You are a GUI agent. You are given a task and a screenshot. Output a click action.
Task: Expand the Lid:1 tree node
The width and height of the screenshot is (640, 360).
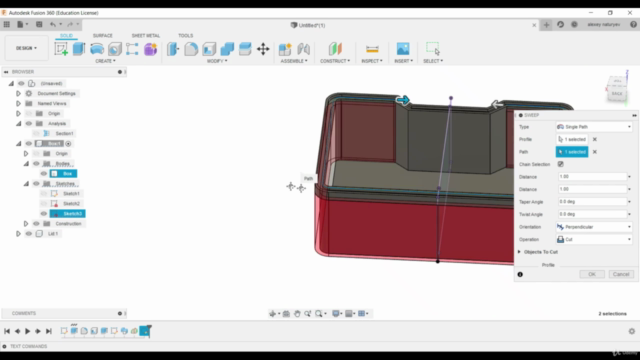click(18, 233)
